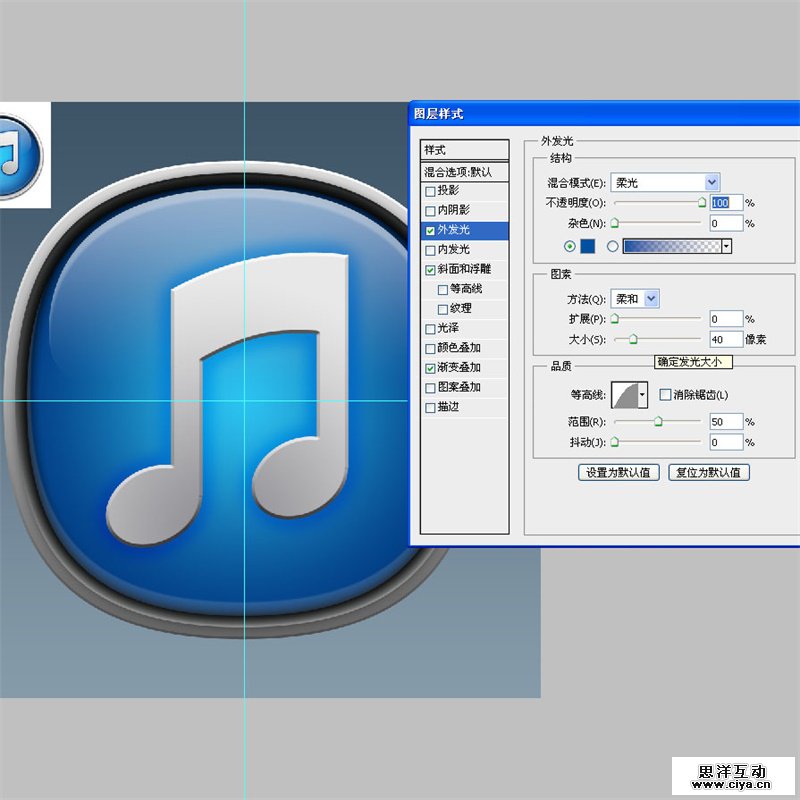
Task: Enable the 消除锯齿 anti-alias checkbox
Action: point(665,395)
